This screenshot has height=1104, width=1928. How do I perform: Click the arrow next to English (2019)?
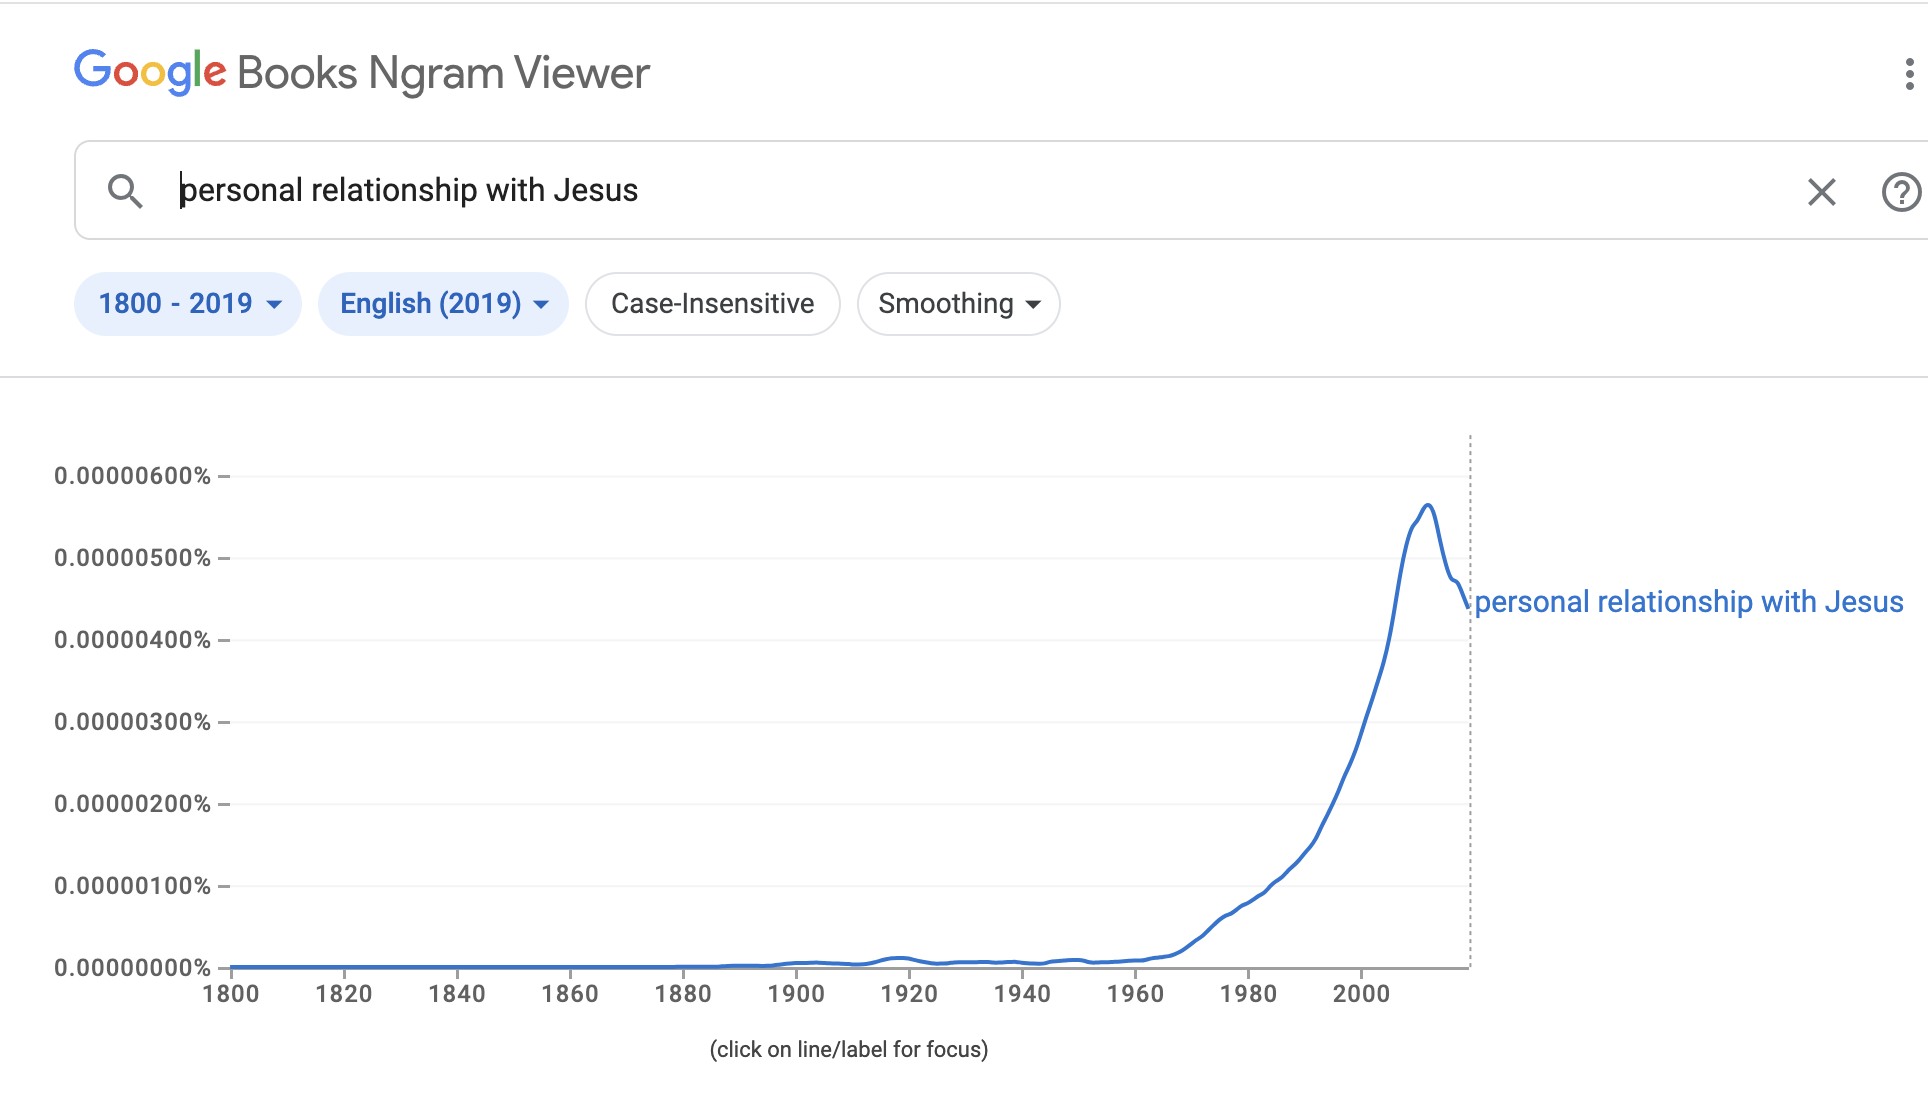click(542, 304)
